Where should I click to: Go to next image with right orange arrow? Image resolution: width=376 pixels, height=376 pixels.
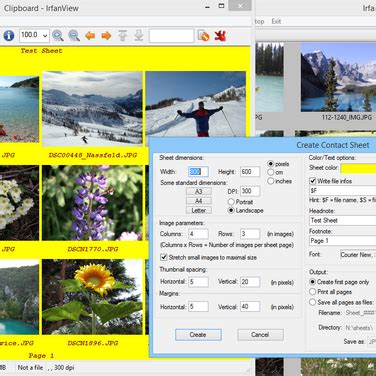coord(106,35)
